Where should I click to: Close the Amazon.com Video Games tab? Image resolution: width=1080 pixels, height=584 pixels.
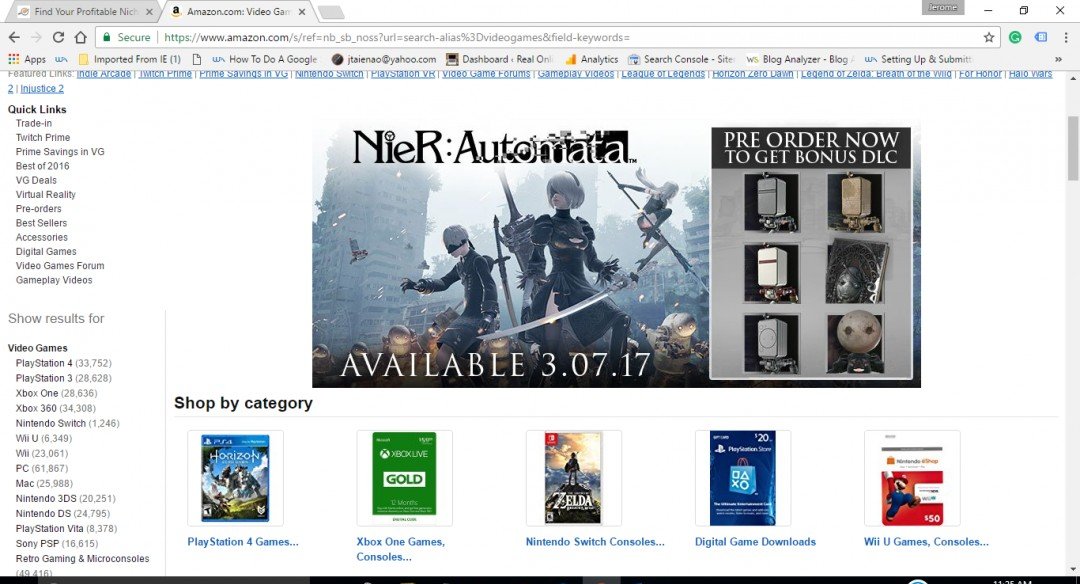click(302, 12)
